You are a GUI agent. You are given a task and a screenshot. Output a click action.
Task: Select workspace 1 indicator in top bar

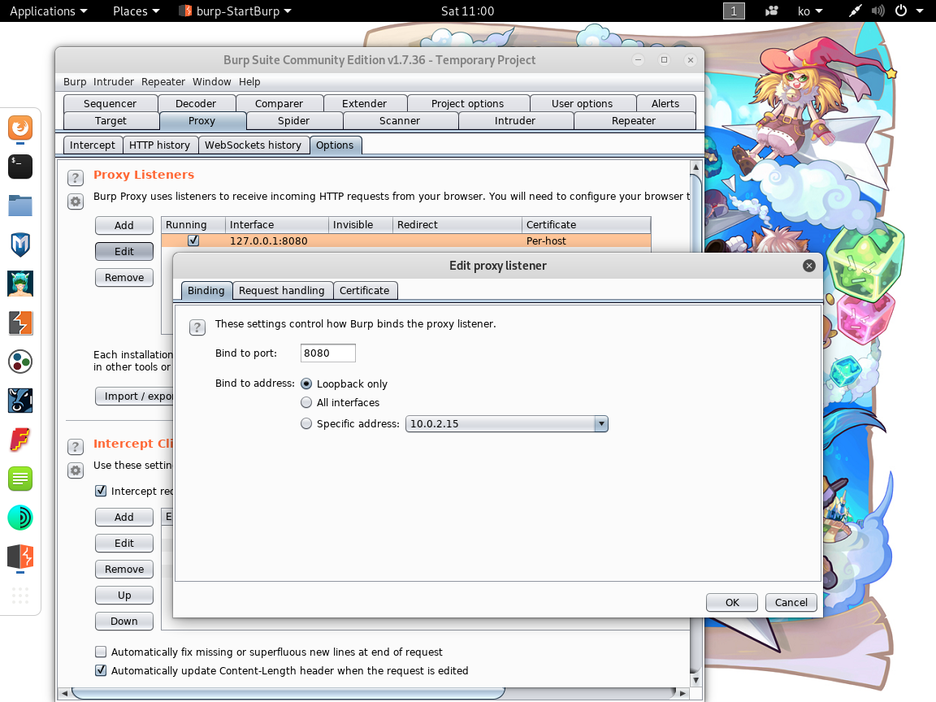(x=734, y=11)
